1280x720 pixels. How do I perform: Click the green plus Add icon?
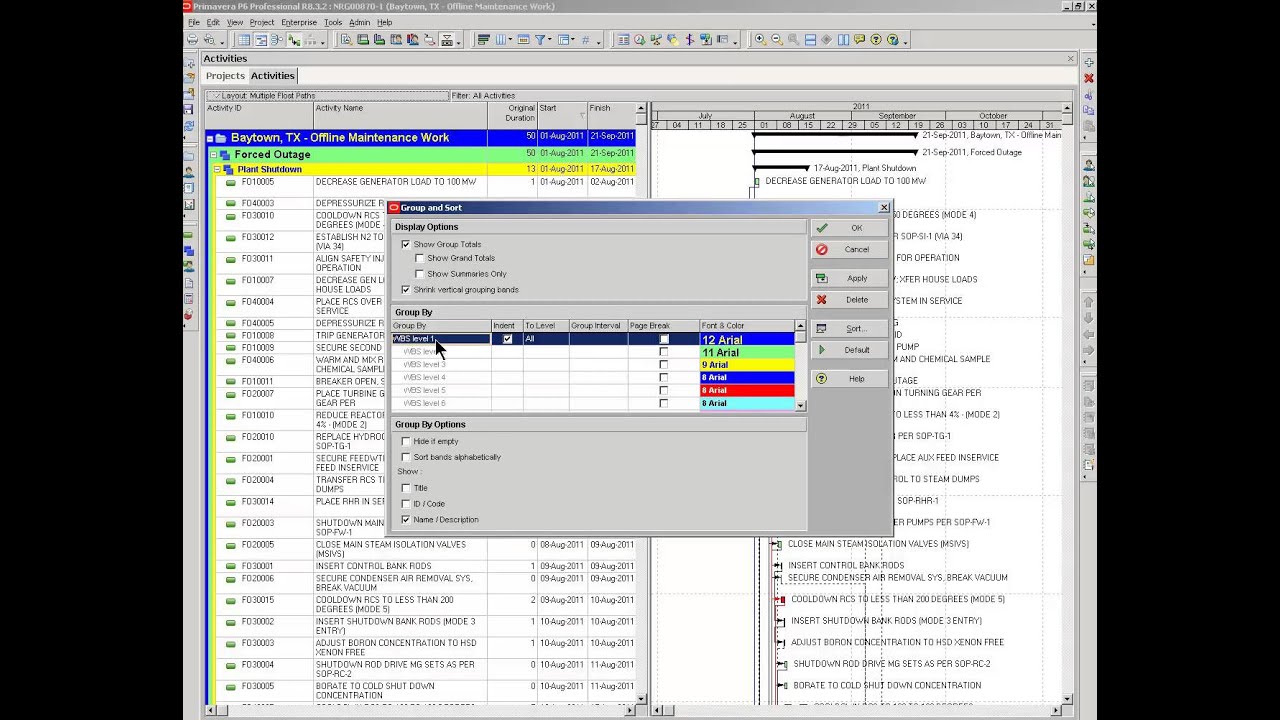(1089, 63)
